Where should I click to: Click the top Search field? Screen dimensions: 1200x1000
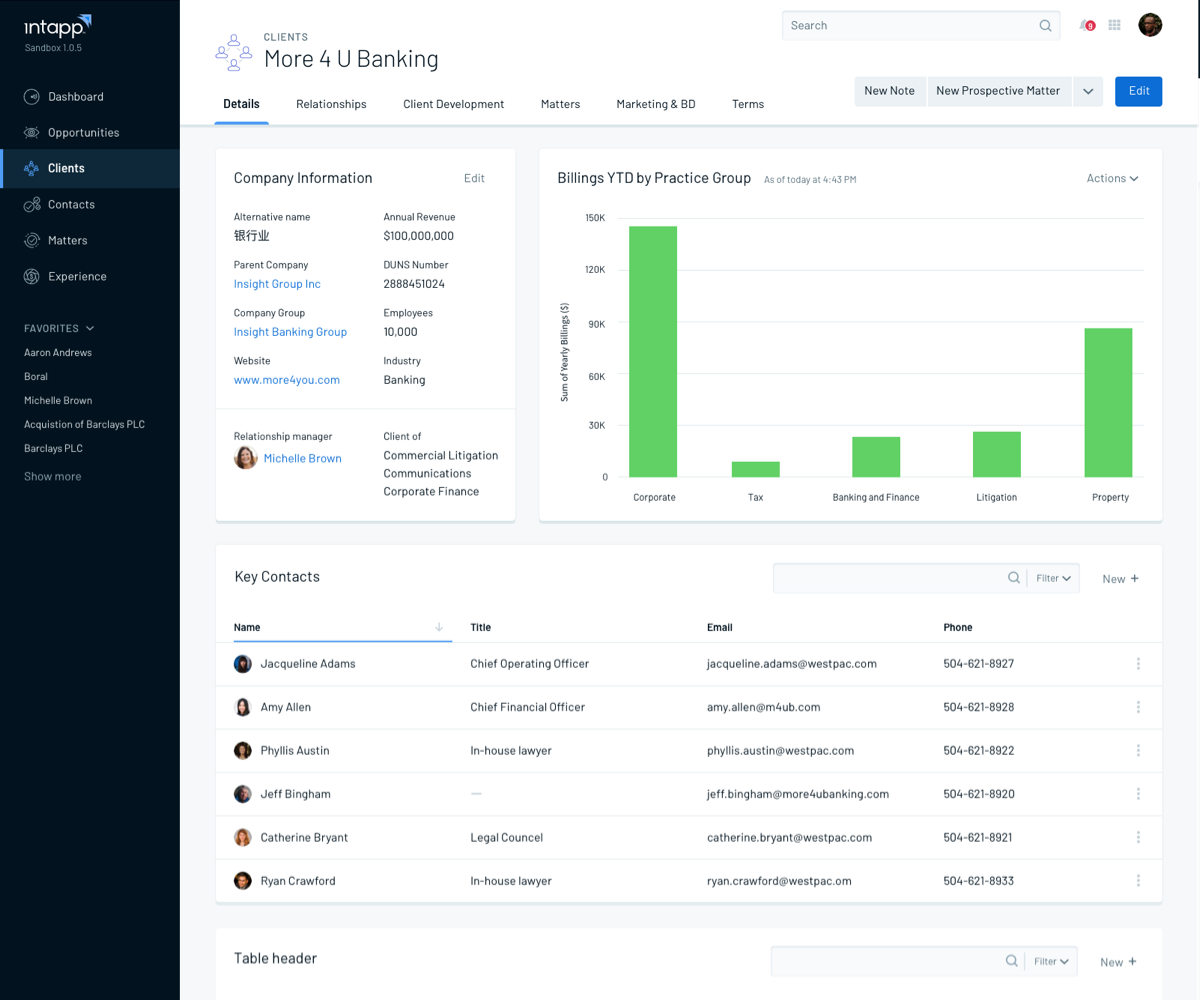920,26
